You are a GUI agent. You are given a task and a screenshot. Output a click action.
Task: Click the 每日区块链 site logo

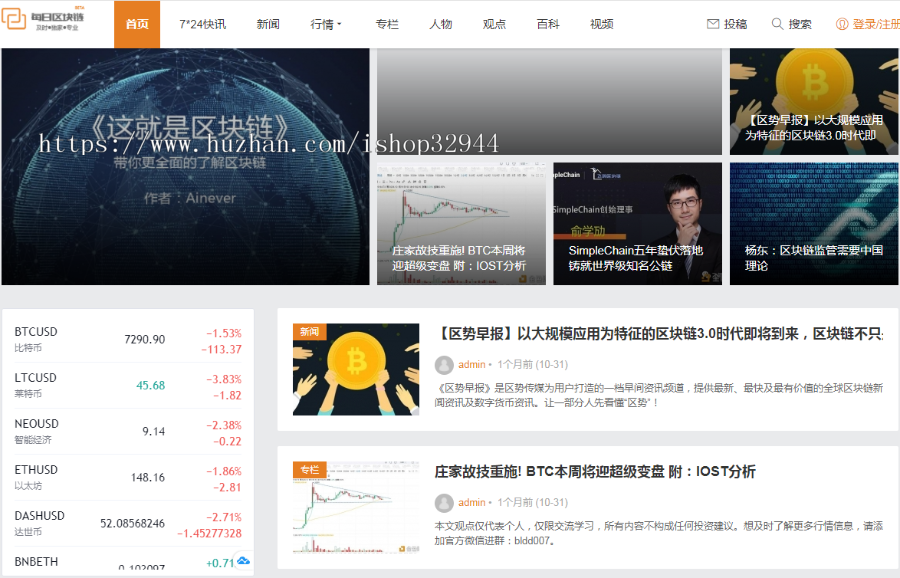[44, 18]
